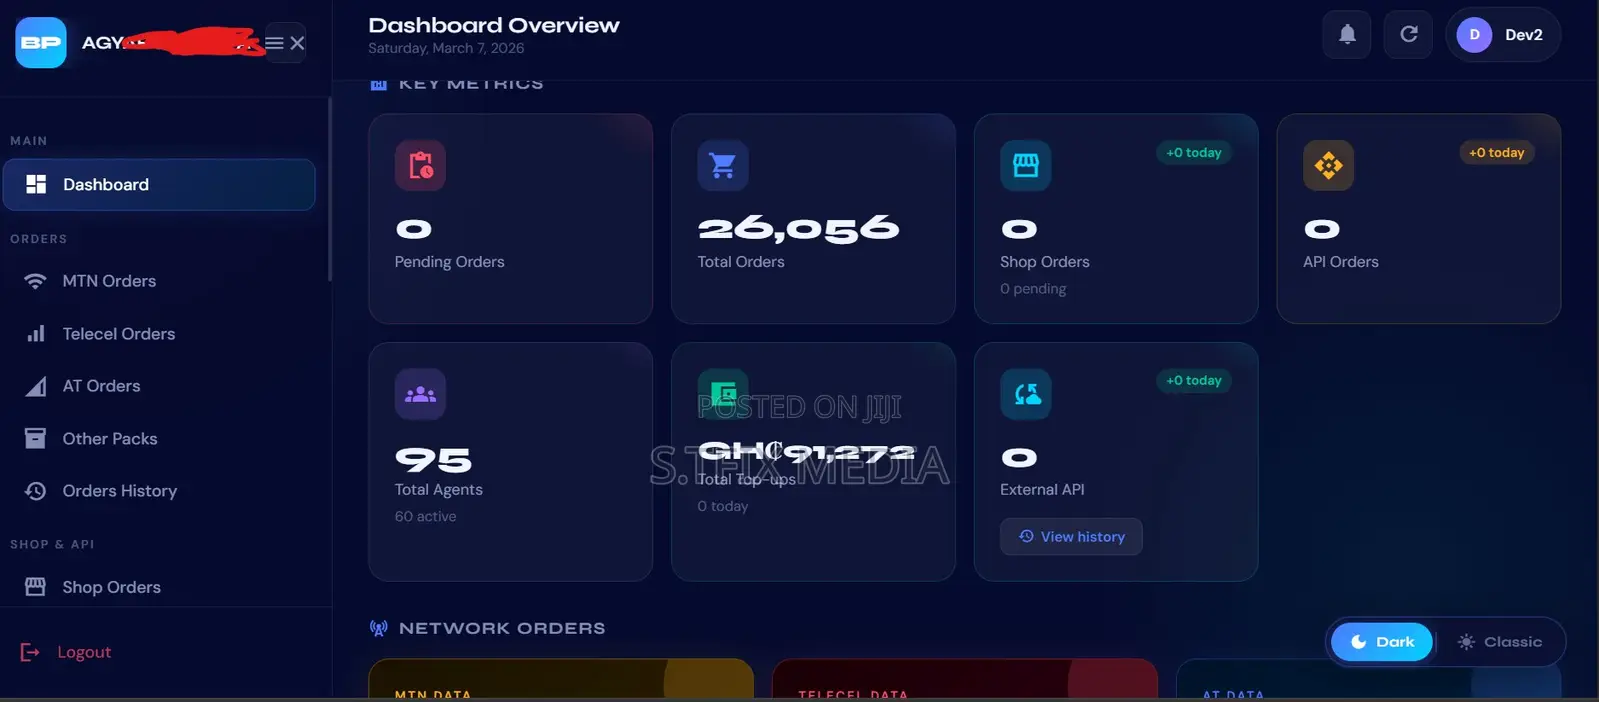Select Dashboard in the sidebar
This screenshot has height=702, width=1599.
click(159, 184)
